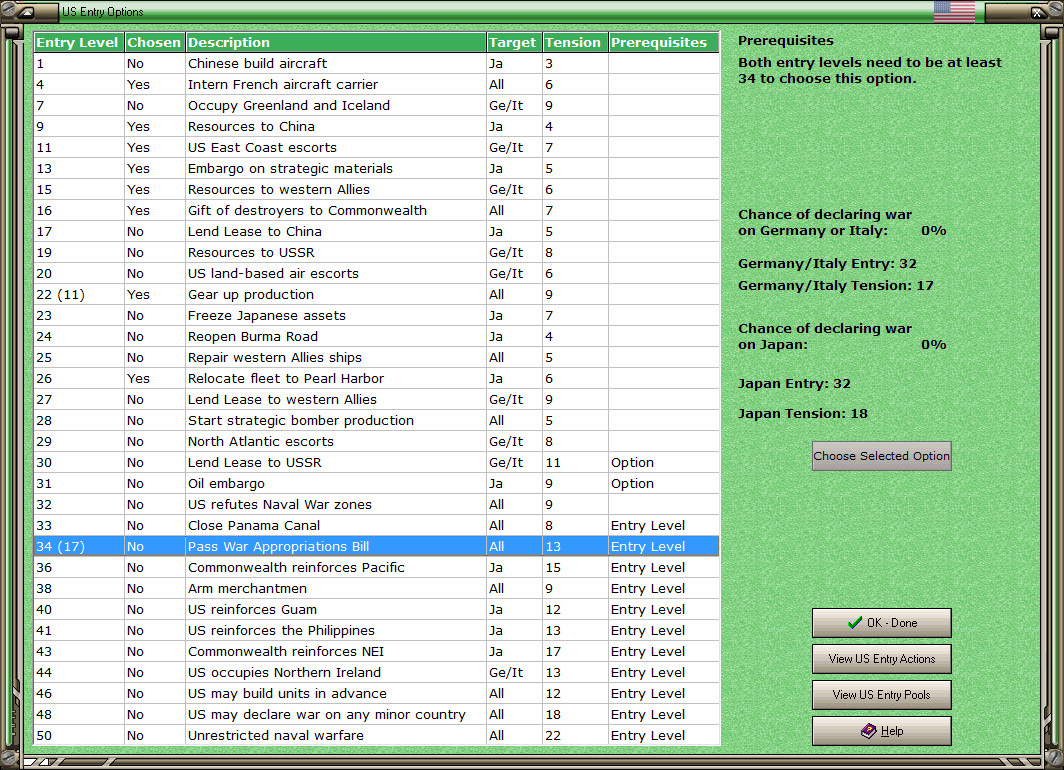Select US occupies Northern Ireland row
The height and width of the screenshot is (770, 1064).
(377, 673)
